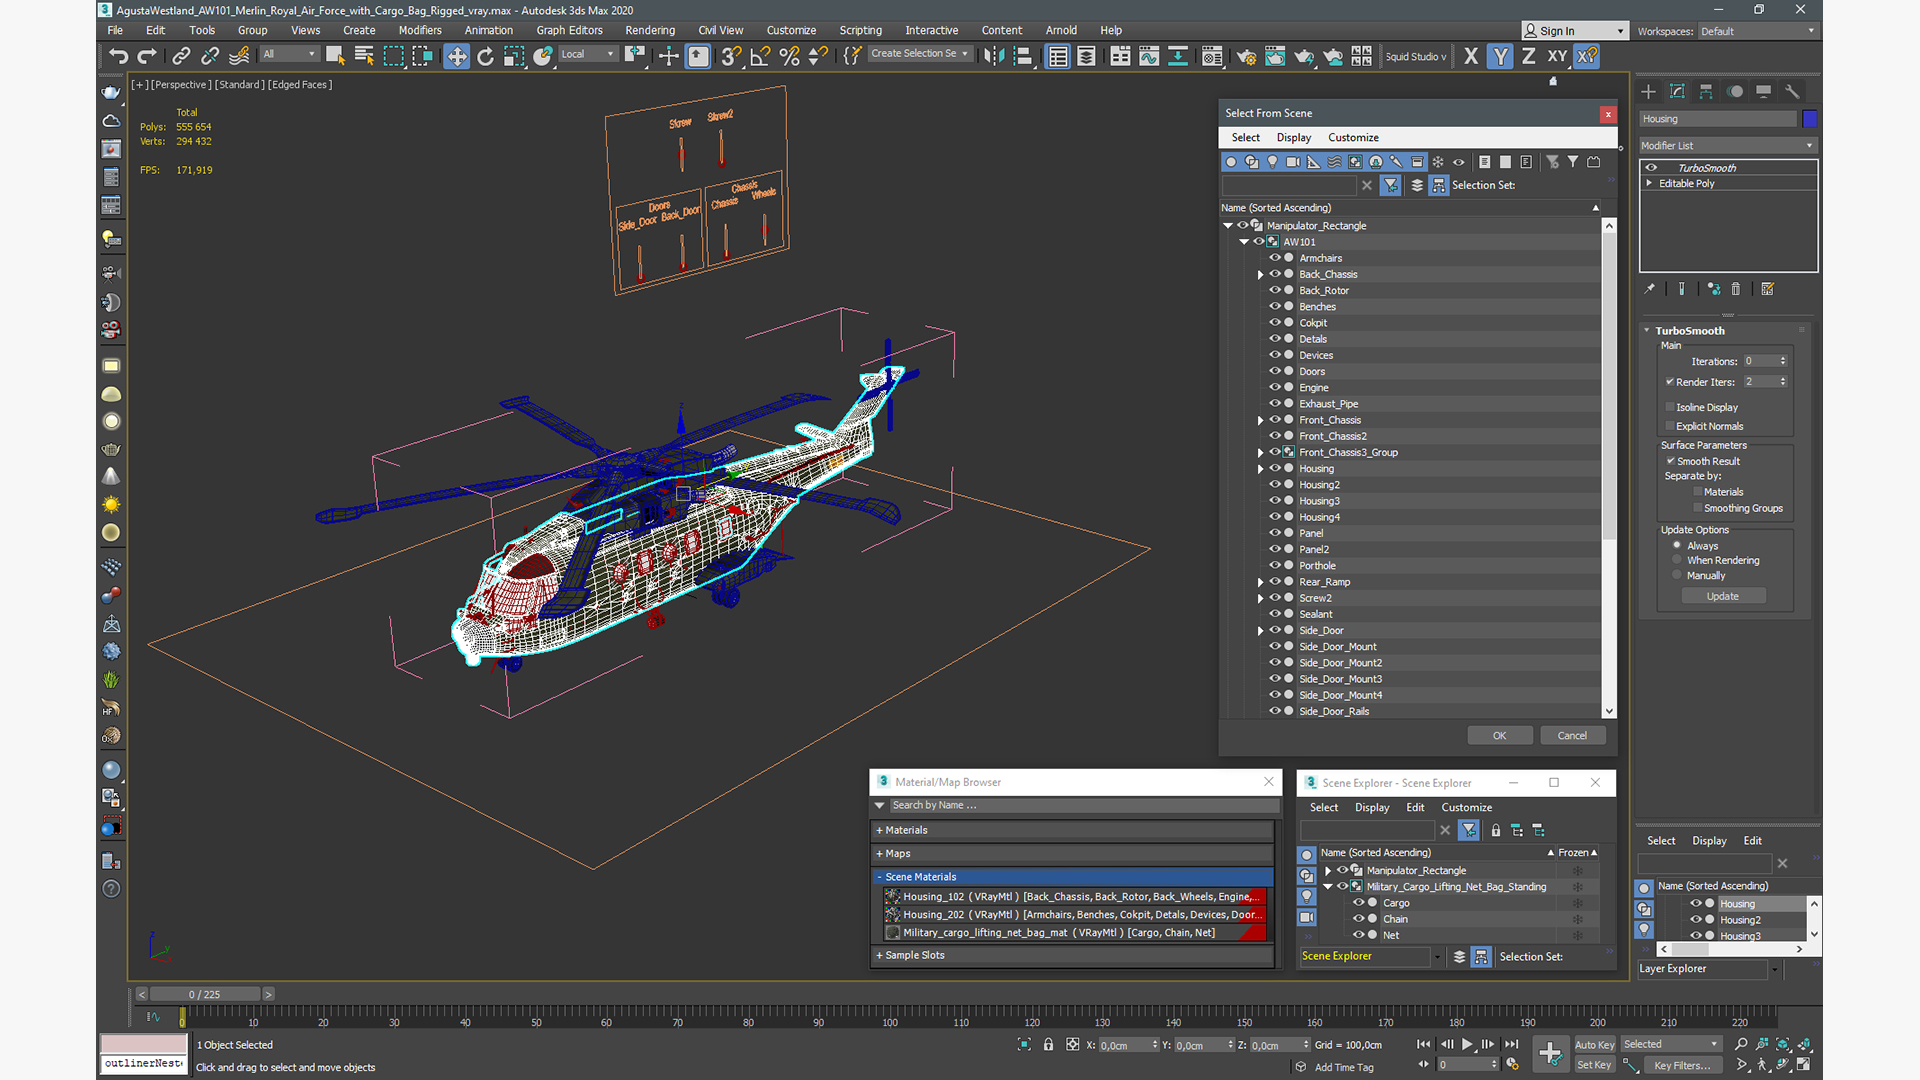This screenshot has width=1920, height=1080.
Task: Click Housing object color swatch
Action: click(1809, 119)
